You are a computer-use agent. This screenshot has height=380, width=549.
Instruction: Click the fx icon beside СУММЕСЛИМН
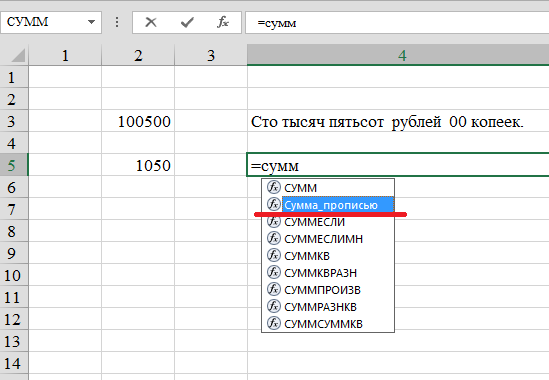coord(274,238)
